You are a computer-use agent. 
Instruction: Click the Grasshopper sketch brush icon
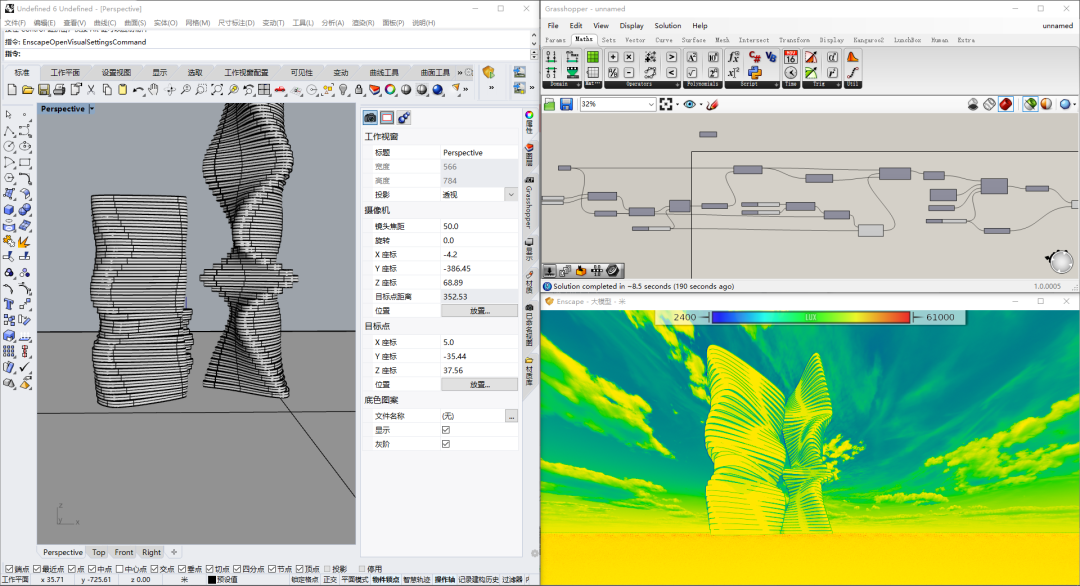coord(712,104)
